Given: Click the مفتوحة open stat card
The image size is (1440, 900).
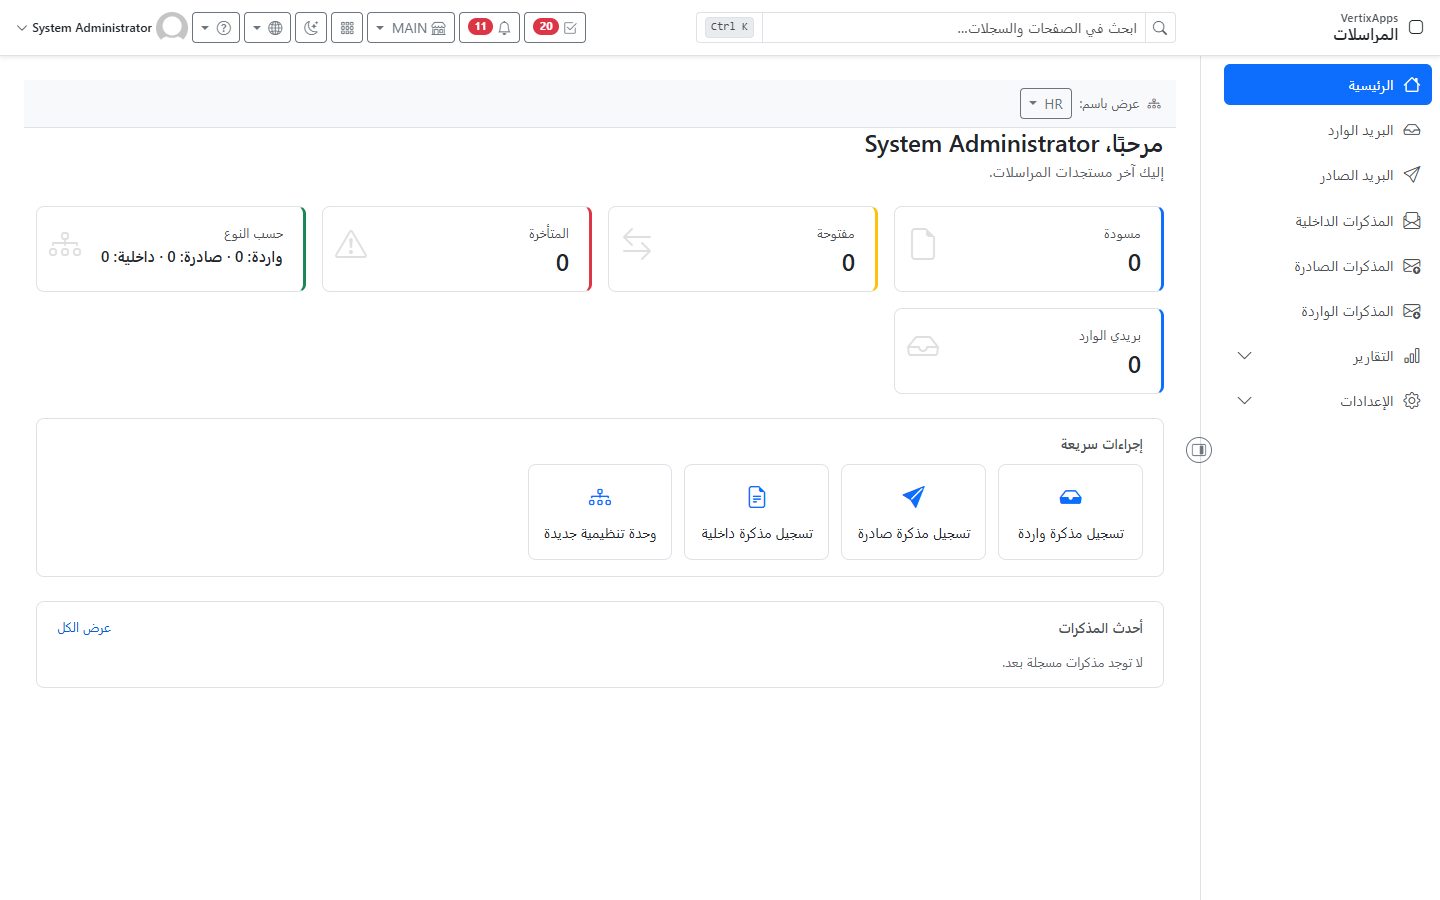Looking at the screenshot, I should 743,249.
